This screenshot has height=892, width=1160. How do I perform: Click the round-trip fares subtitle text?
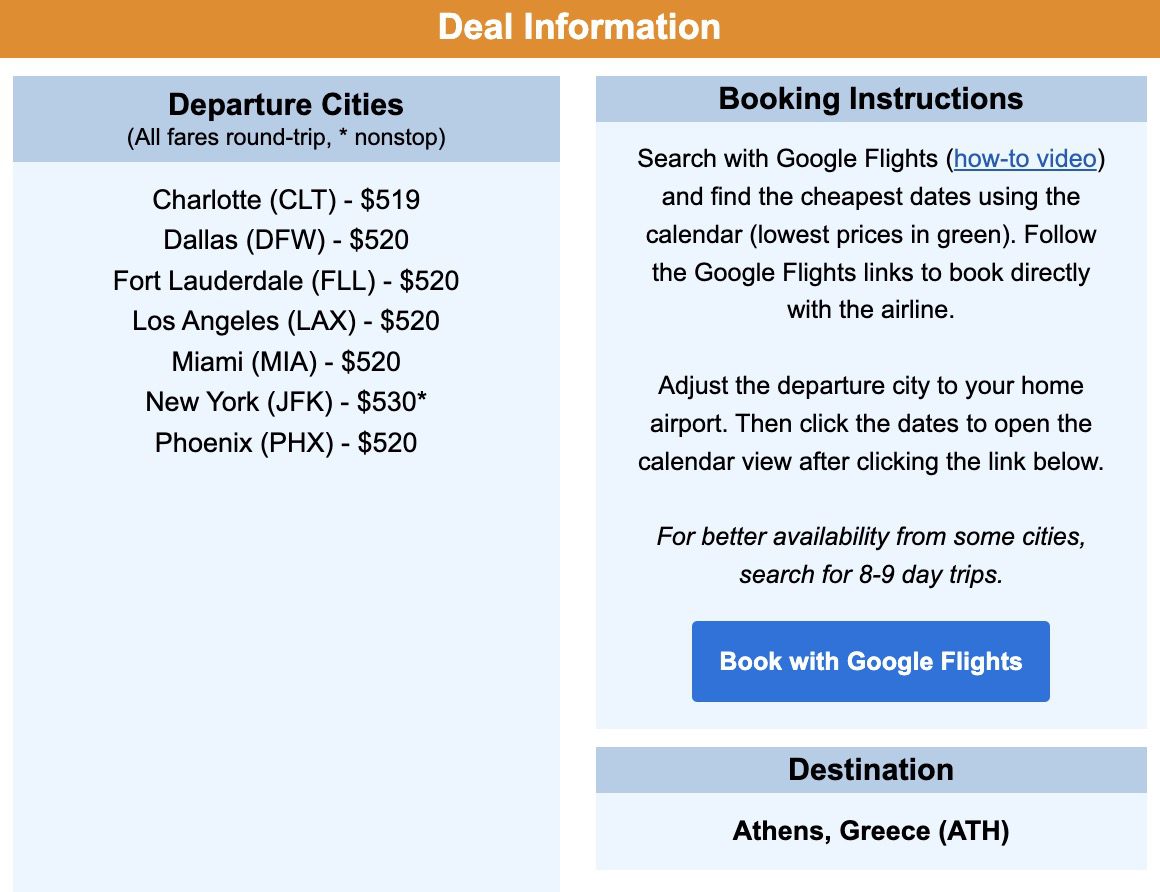[x=285, y=137]
